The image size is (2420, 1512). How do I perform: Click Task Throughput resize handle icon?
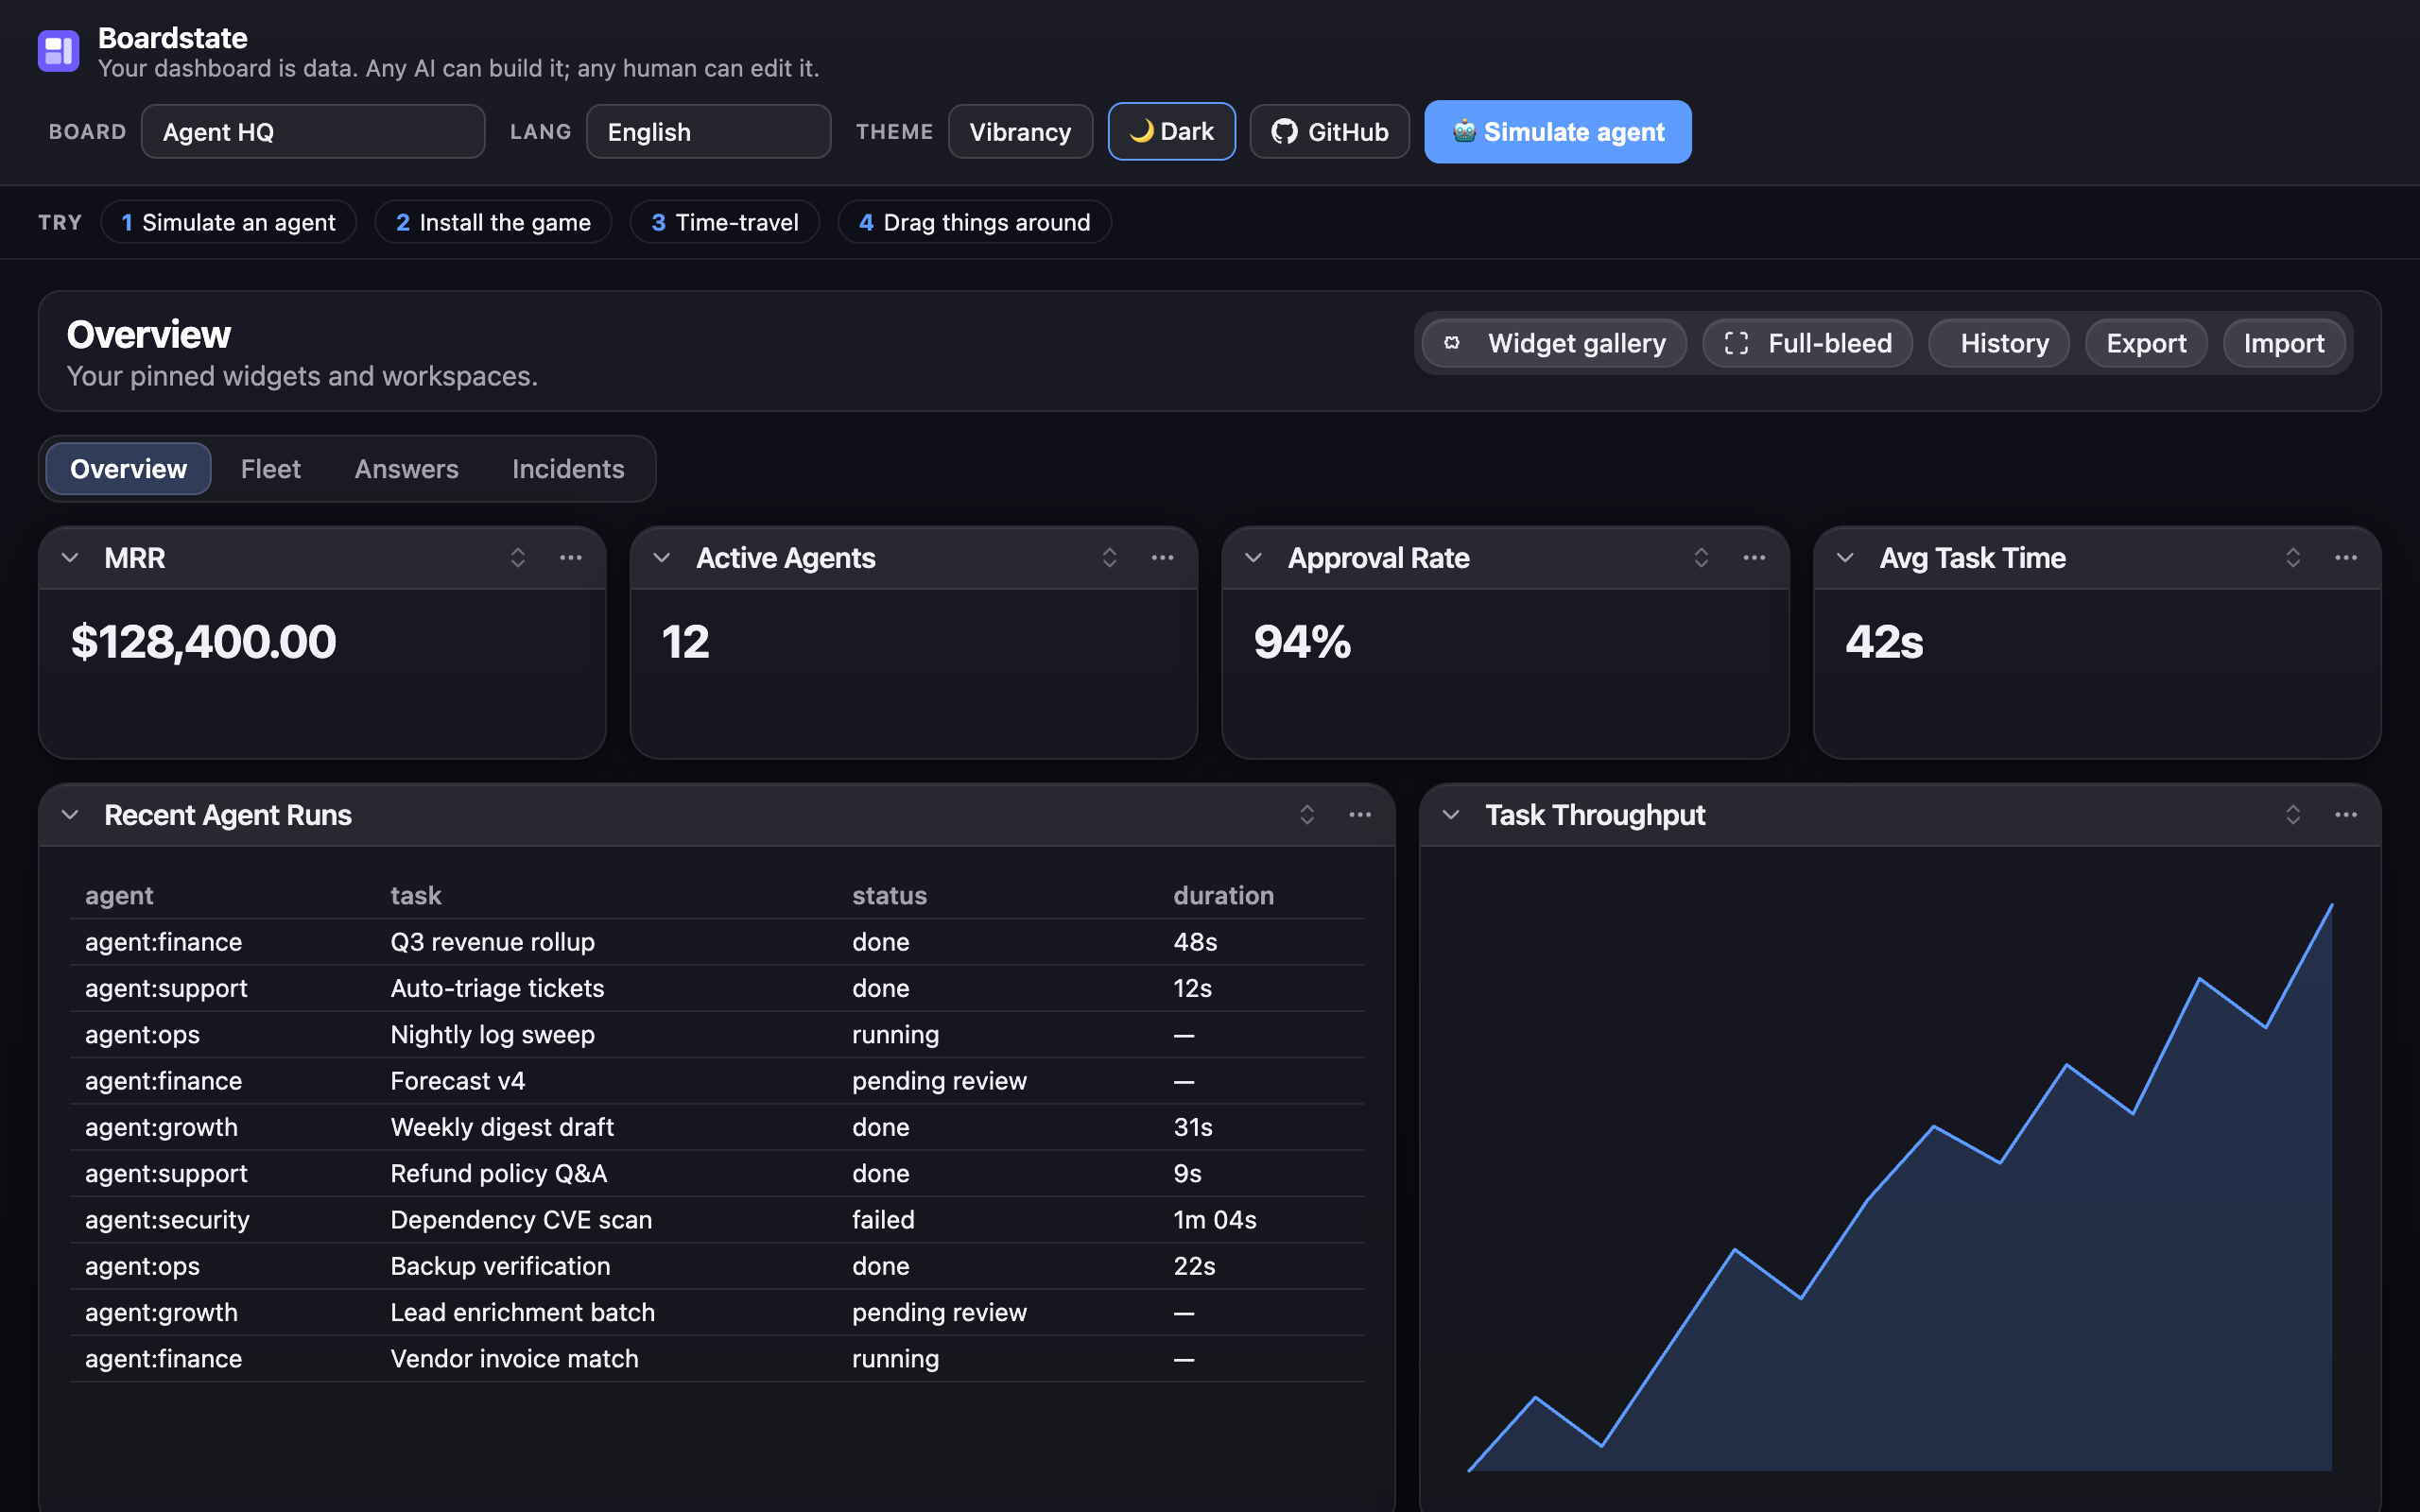click(x=2293, y=815)
